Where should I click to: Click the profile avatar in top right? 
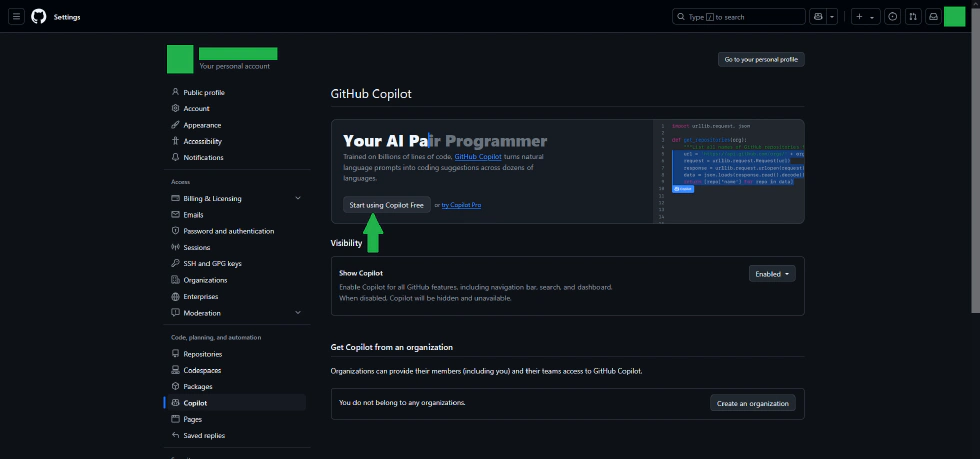[x=954, y=17]
